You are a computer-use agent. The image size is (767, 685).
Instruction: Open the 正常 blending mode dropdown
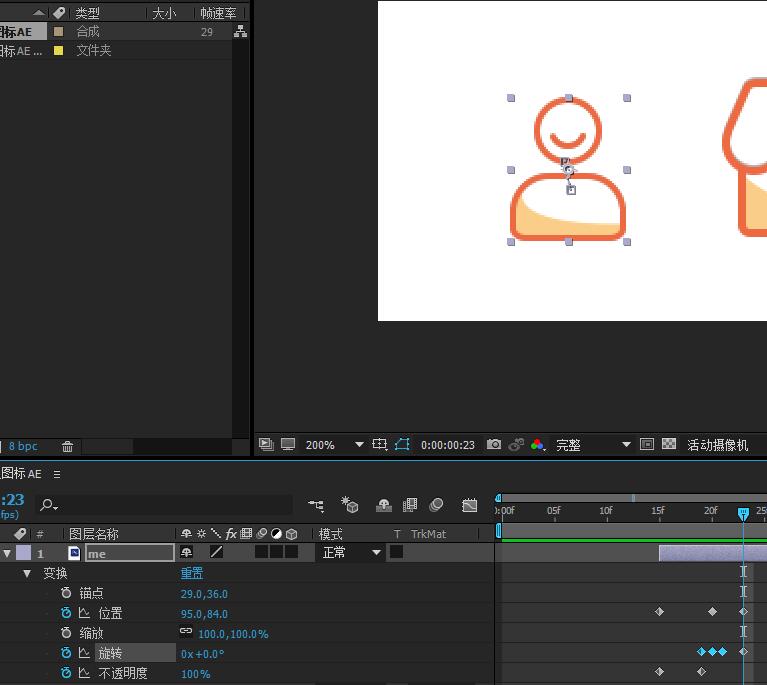tap(350, 552)
